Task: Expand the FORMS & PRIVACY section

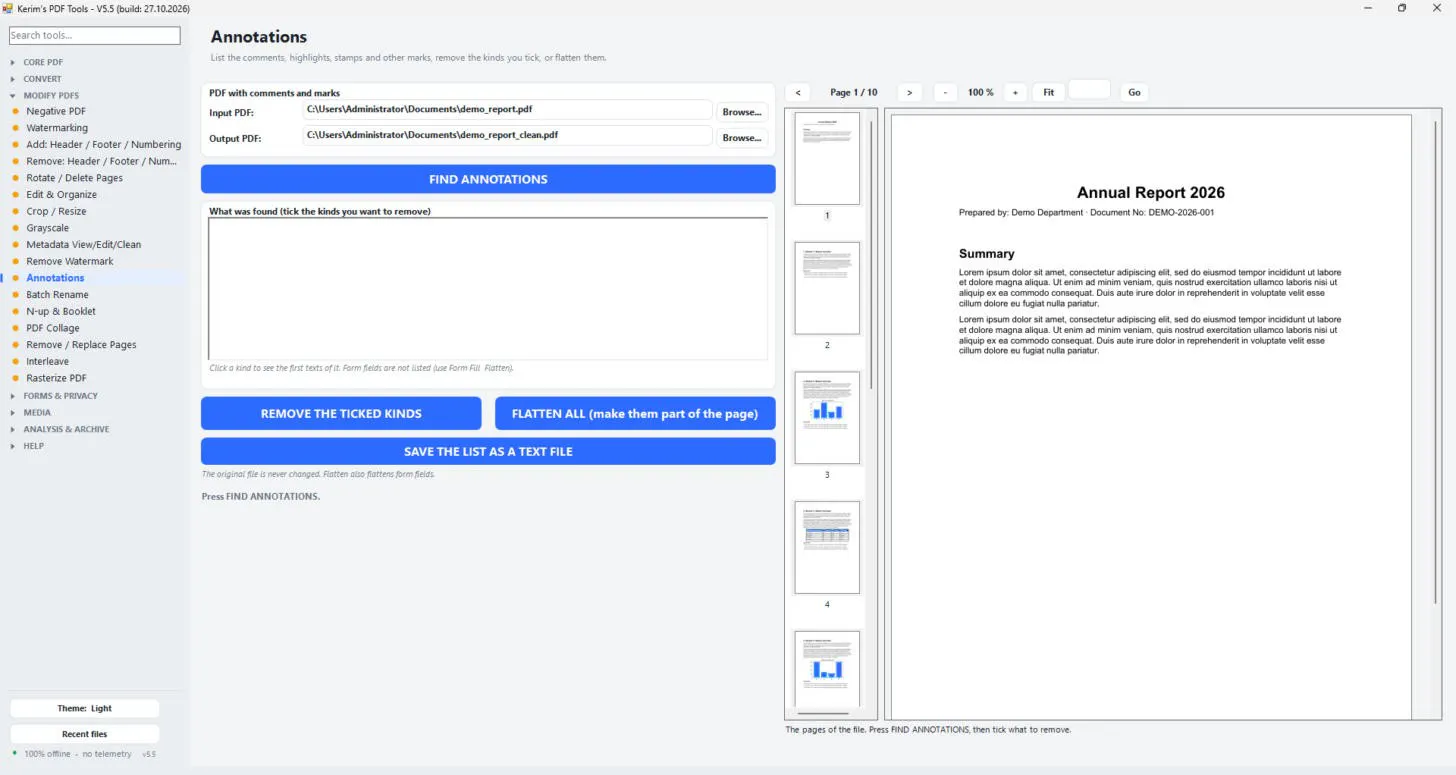Action: tap(60, 396)
